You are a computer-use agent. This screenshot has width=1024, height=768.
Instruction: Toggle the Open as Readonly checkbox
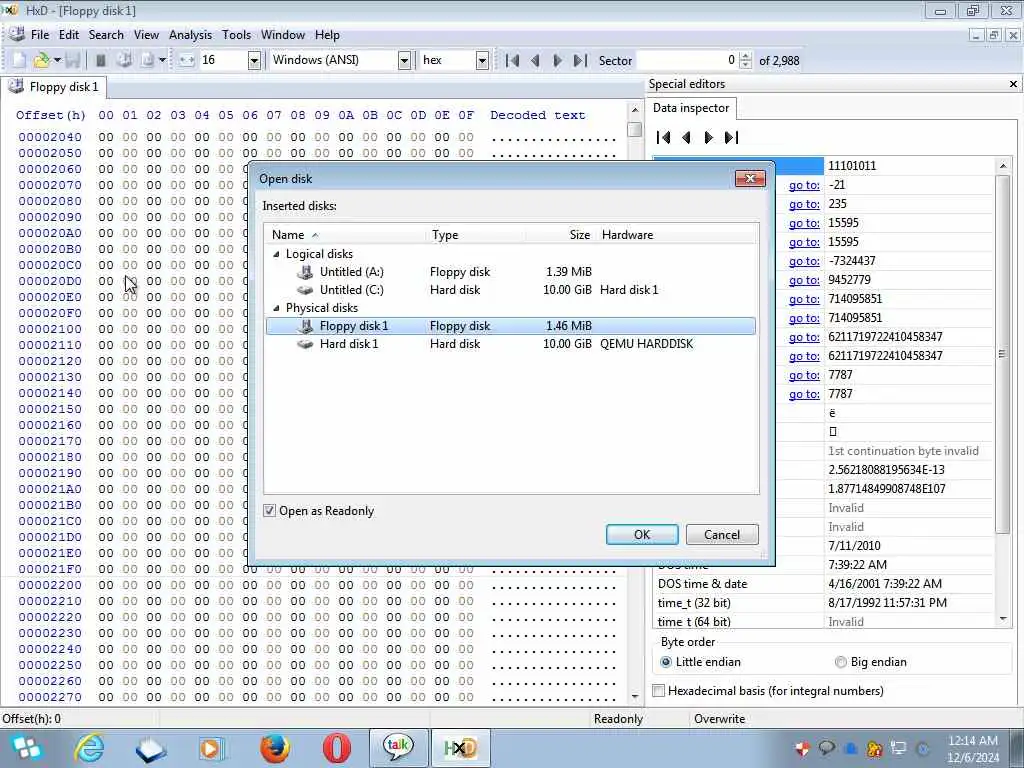point(269,511)
